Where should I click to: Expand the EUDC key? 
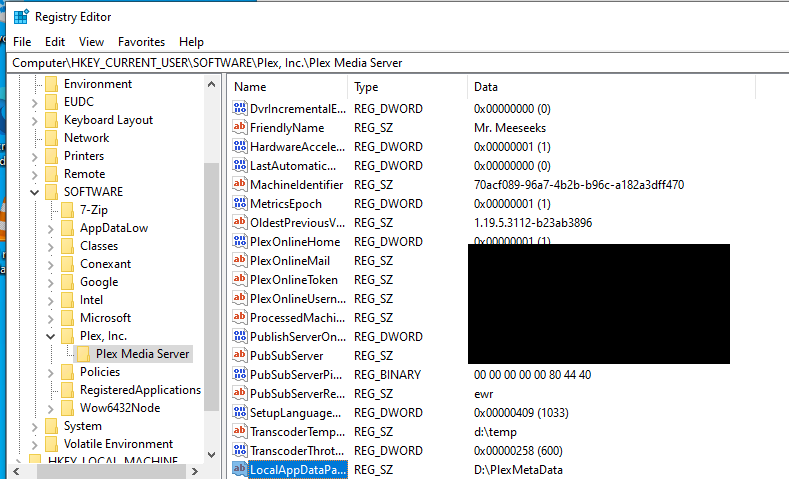(x=34, y=103)
